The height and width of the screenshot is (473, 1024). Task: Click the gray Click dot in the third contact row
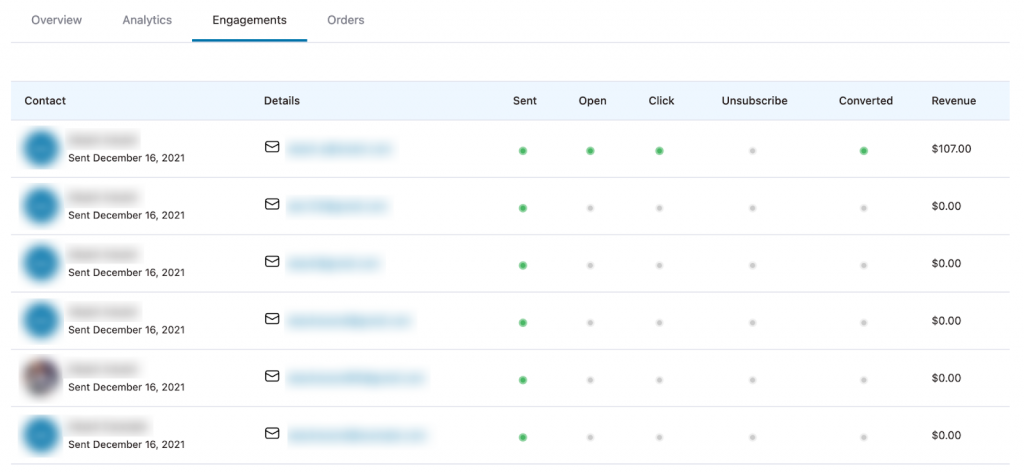[660, 265]
